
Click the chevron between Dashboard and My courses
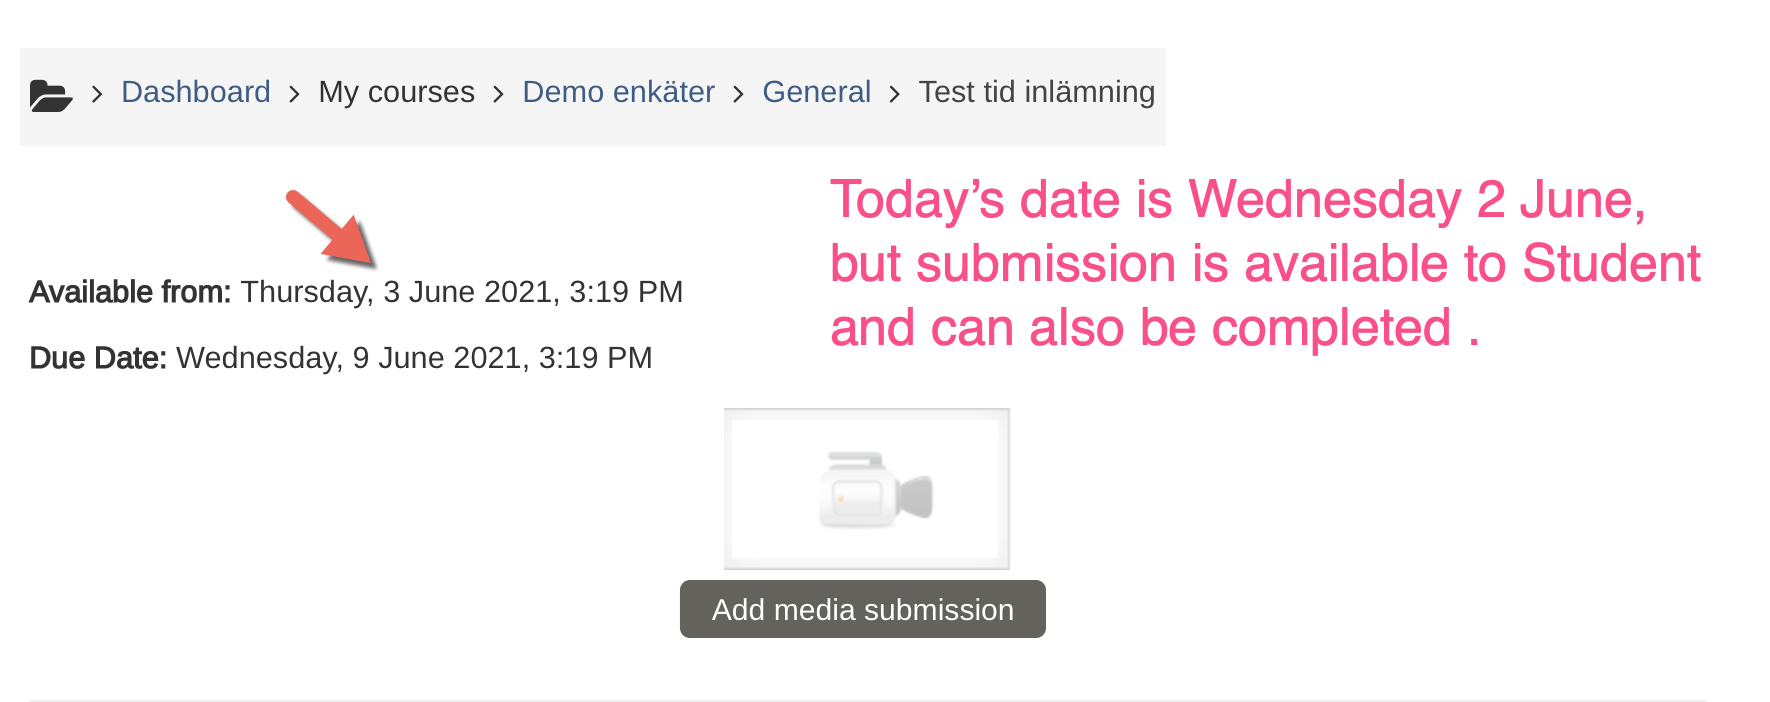coord(294,95)
